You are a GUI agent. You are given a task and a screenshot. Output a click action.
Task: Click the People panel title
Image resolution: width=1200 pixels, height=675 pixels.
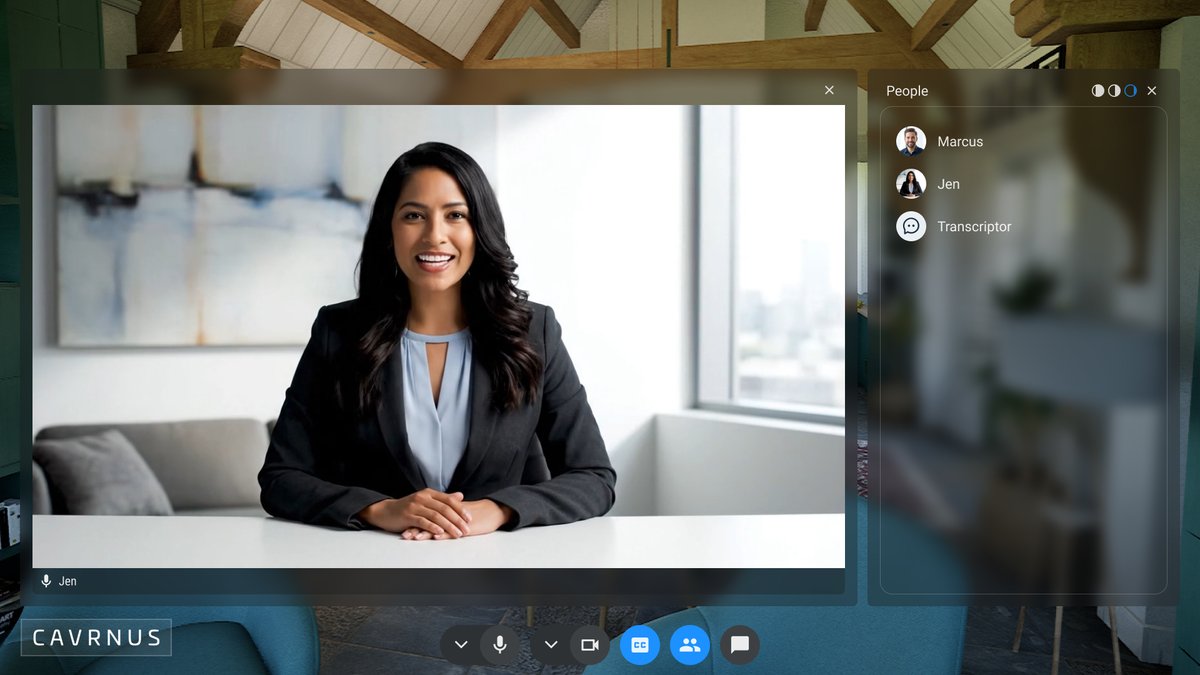click(907, 91)
